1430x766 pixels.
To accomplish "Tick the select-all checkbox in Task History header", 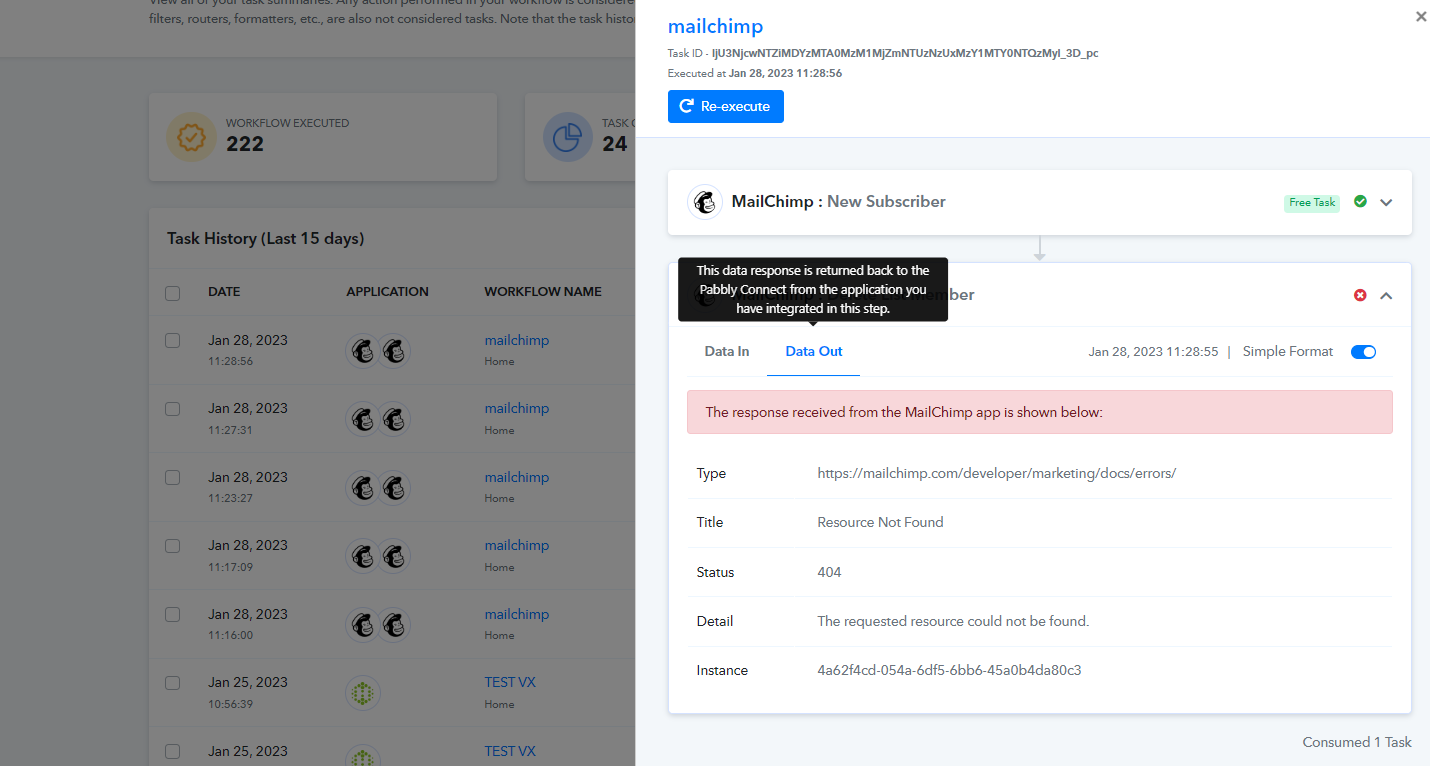I will tap(173, 293).
